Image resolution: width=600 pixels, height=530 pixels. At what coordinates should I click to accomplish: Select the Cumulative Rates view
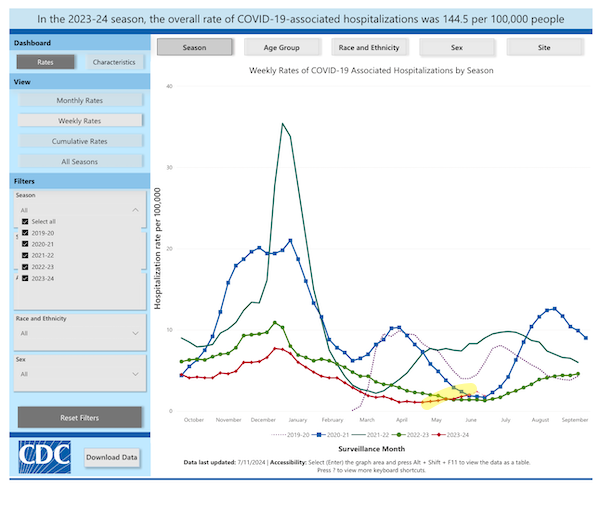click(x=80, y=141)
